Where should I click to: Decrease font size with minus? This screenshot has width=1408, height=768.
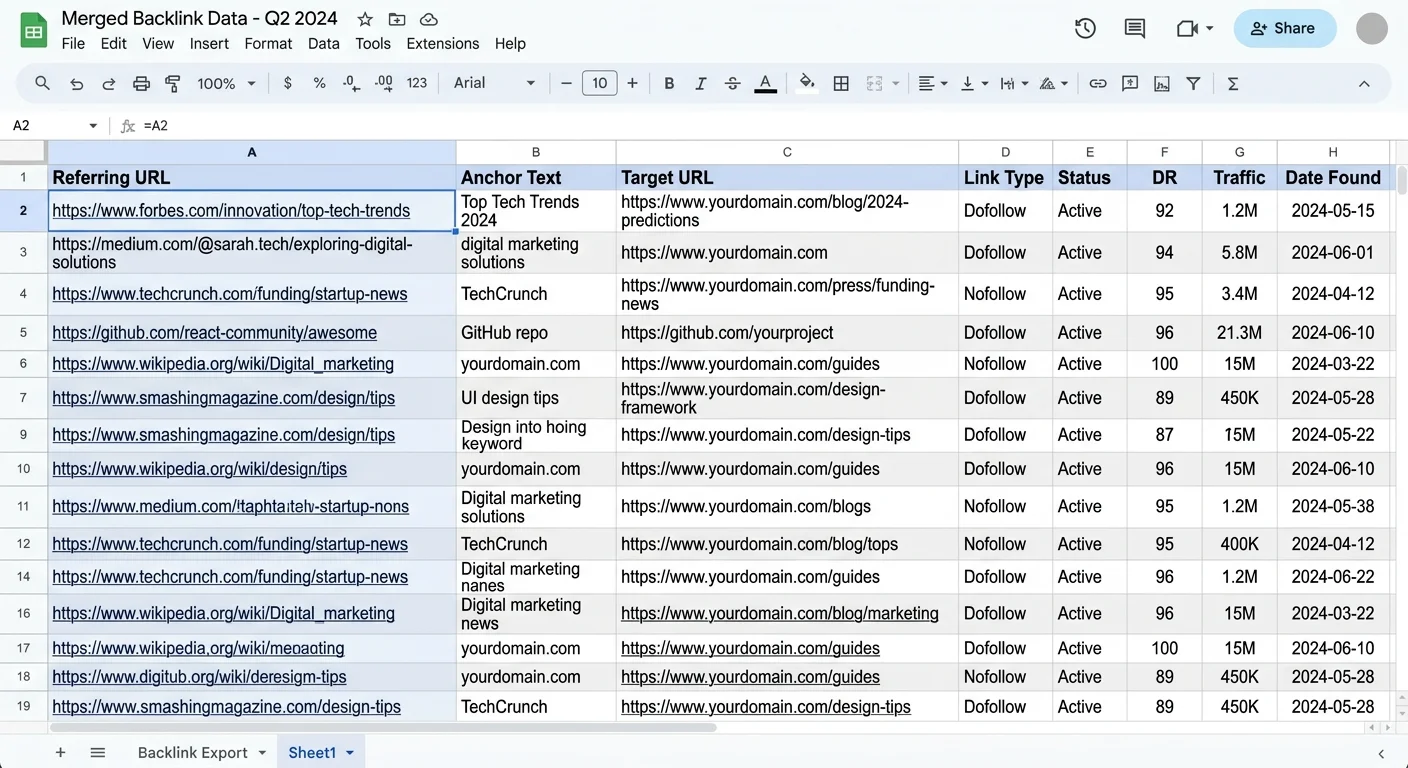[566, 84]
